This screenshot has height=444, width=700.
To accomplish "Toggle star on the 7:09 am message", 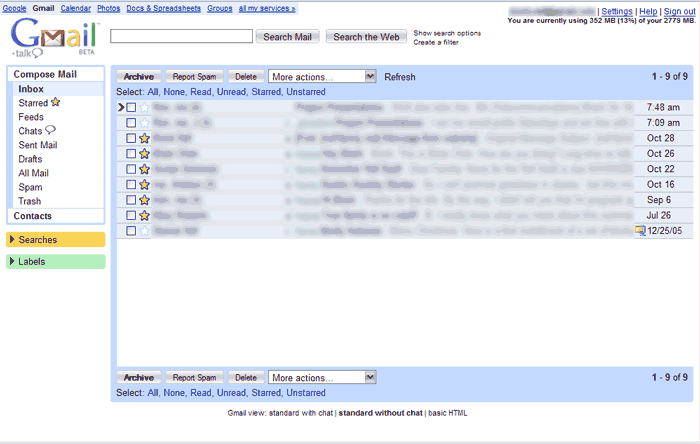I will pos(144,123).
